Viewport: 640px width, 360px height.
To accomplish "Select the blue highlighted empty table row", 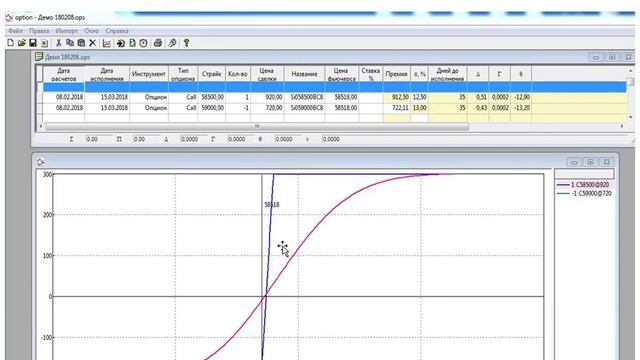I will [335, 87].
